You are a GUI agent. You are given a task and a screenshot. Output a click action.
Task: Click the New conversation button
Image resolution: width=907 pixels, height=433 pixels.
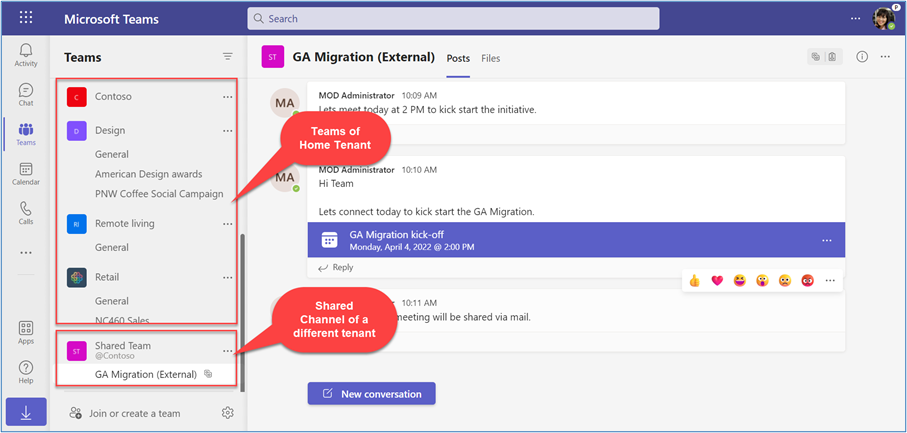tap(371, 394)
